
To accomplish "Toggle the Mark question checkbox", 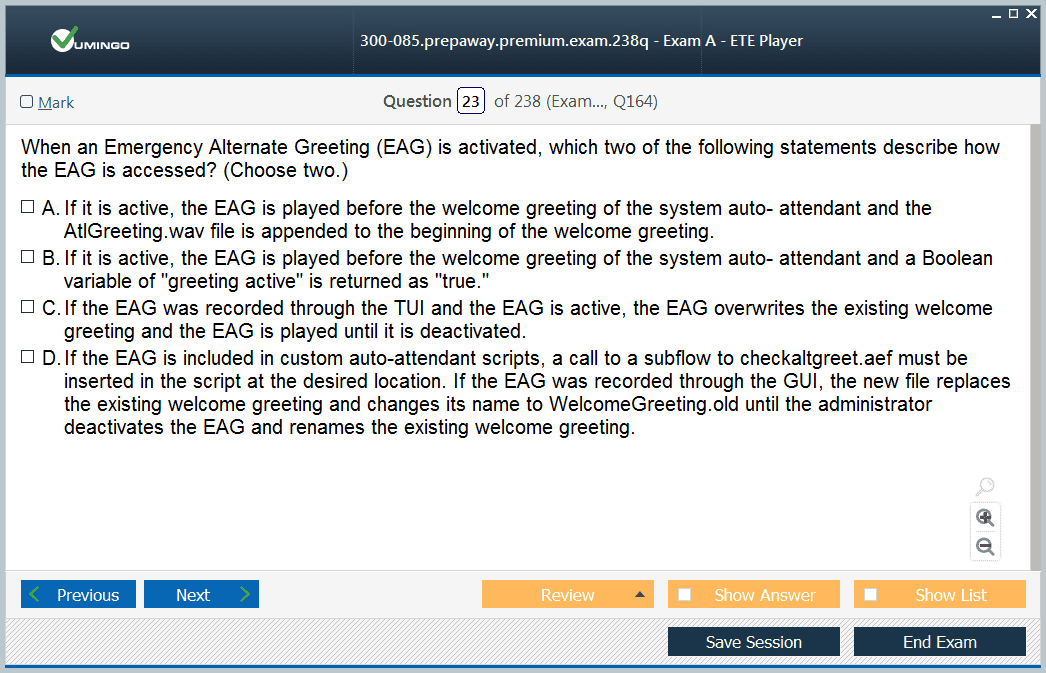I will coord(27,101).
